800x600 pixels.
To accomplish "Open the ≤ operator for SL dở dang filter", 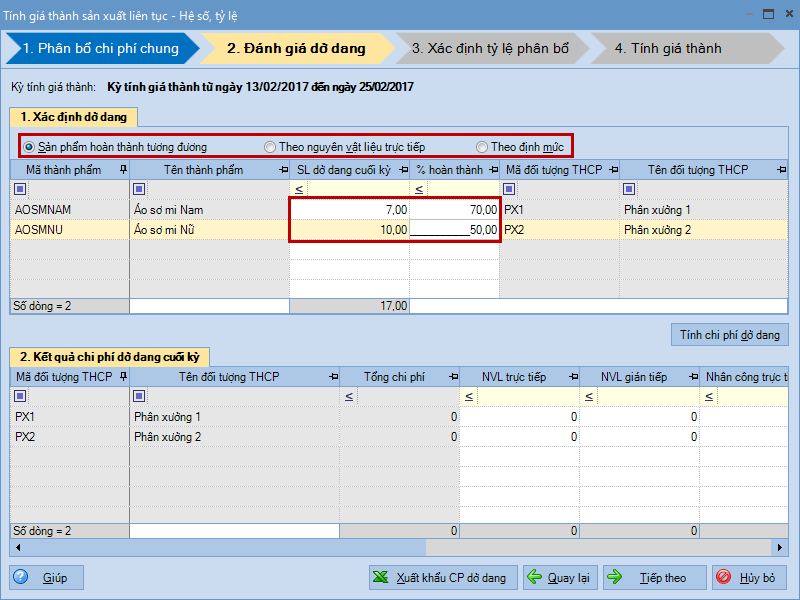I will (298, 189).
